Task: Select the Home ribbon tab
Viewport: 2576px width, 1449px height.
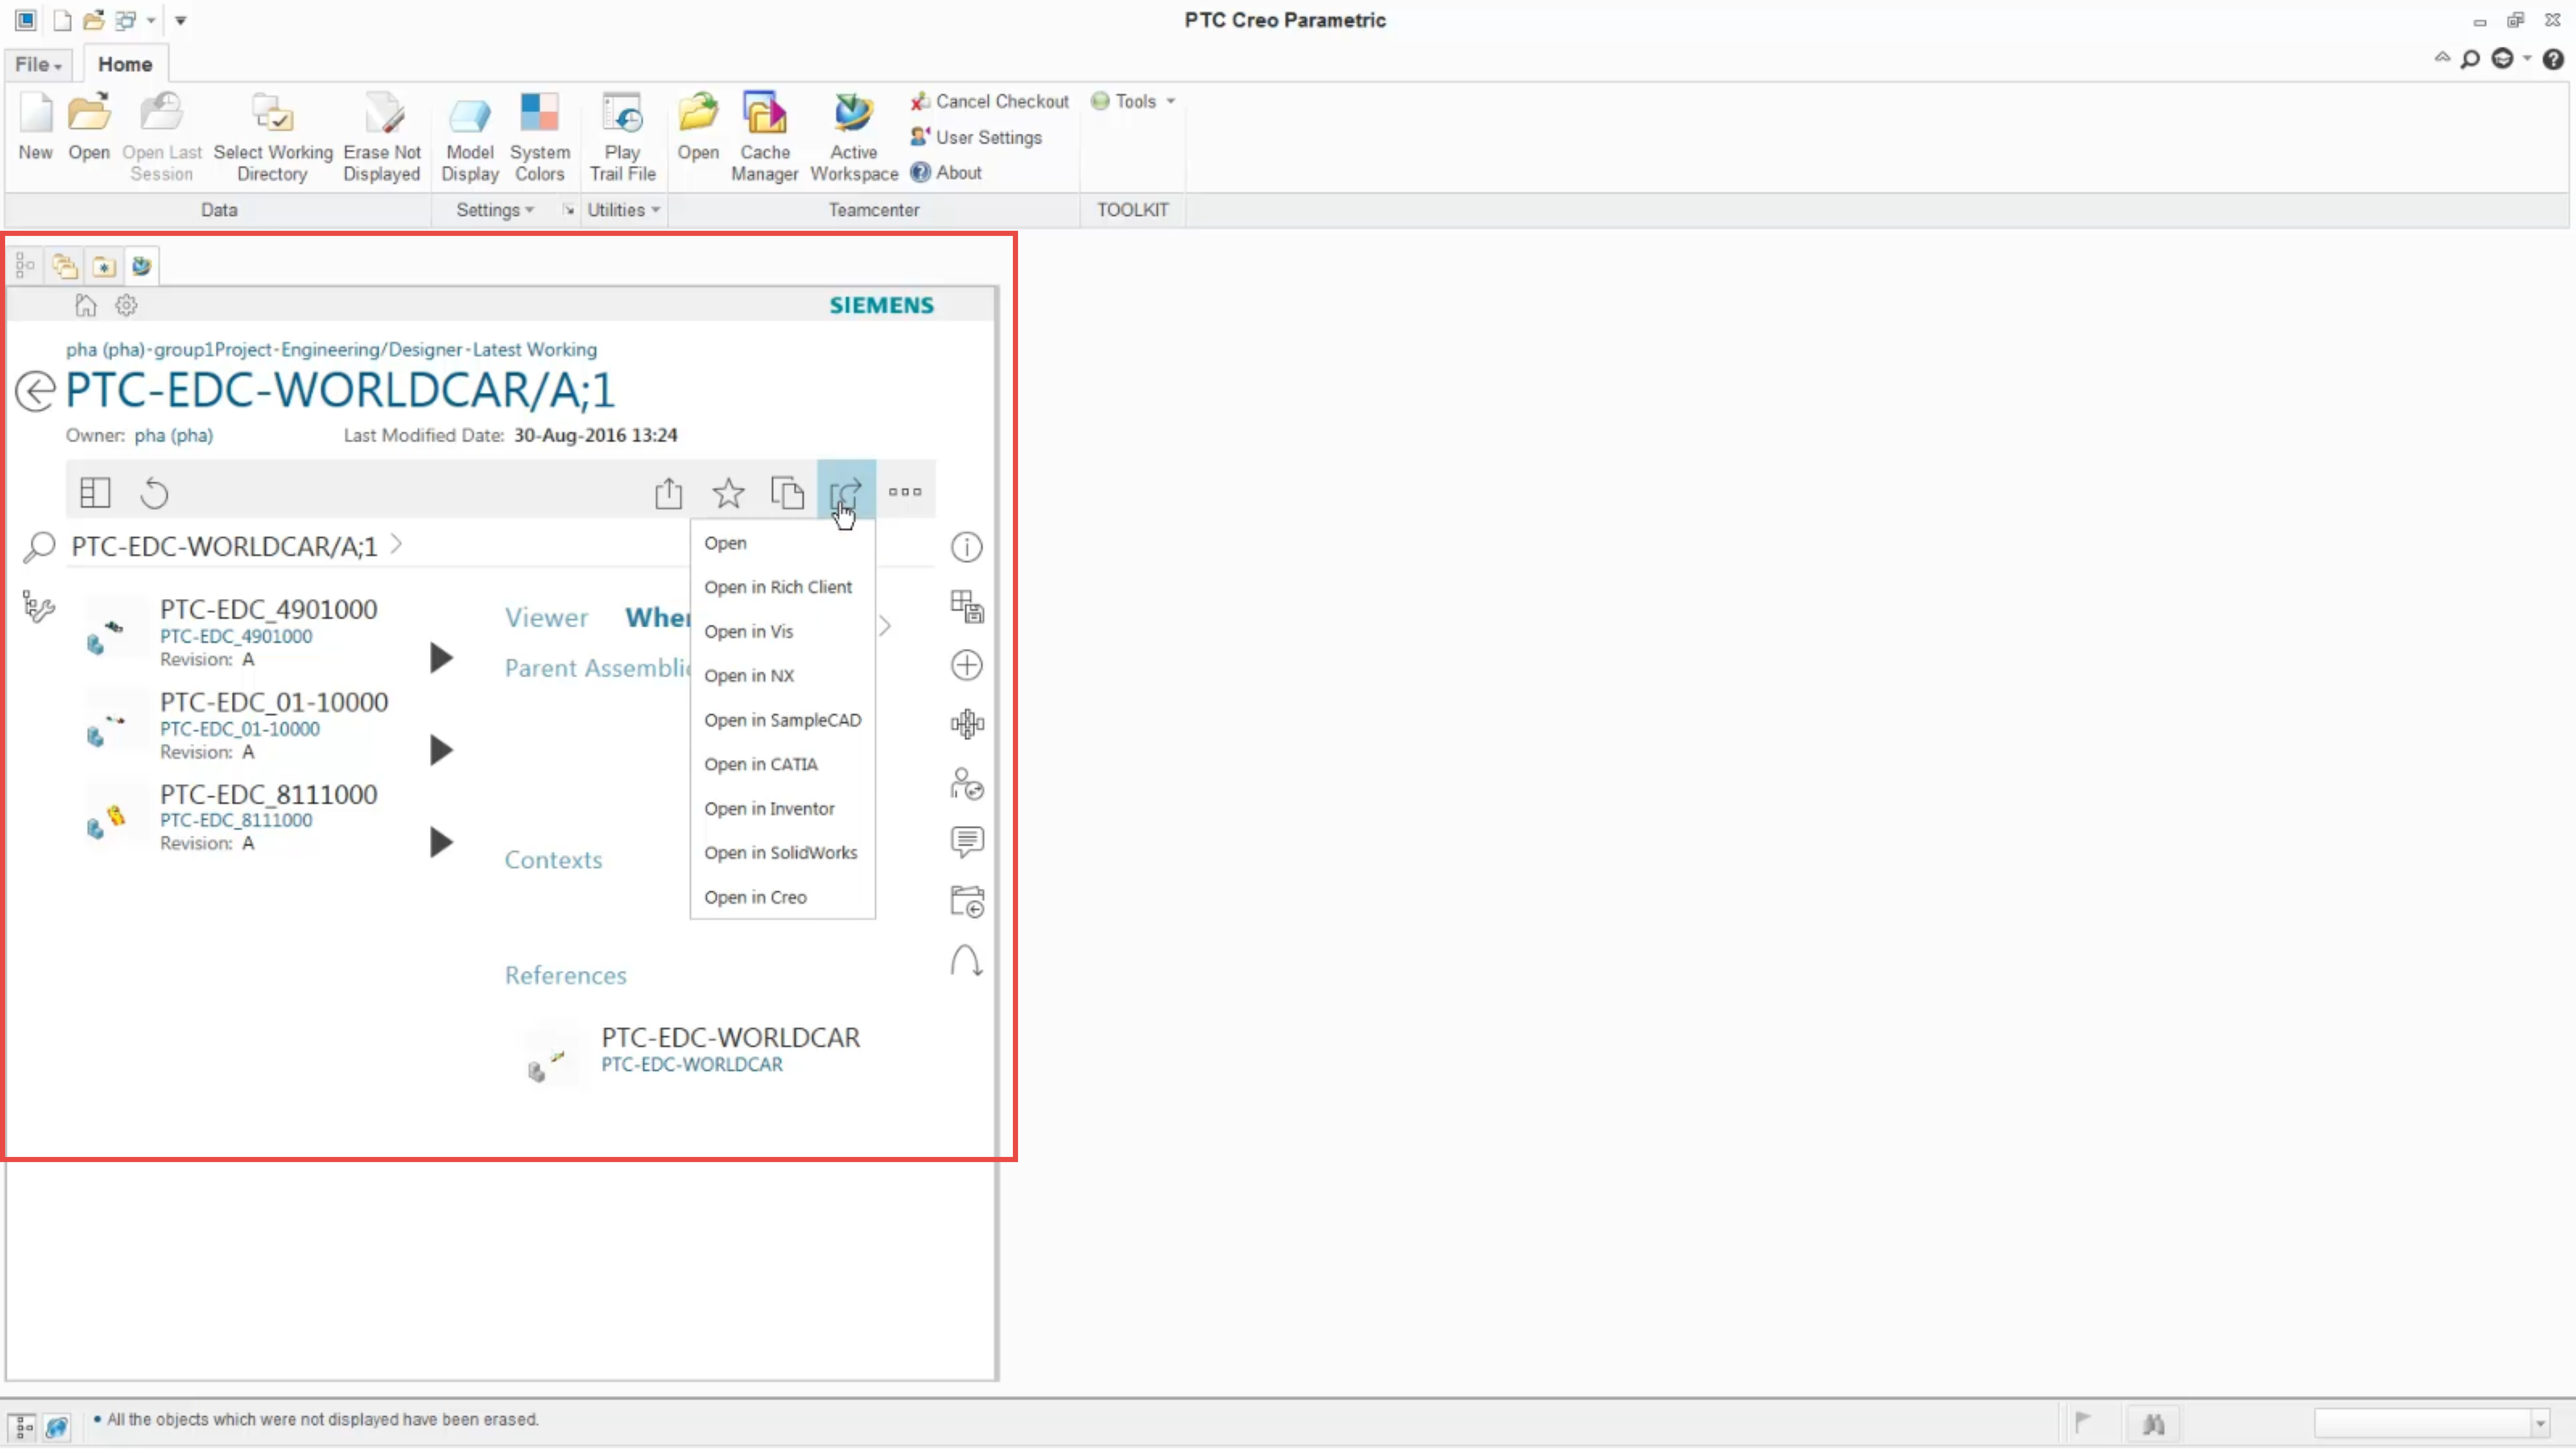Action: point(125,64)
